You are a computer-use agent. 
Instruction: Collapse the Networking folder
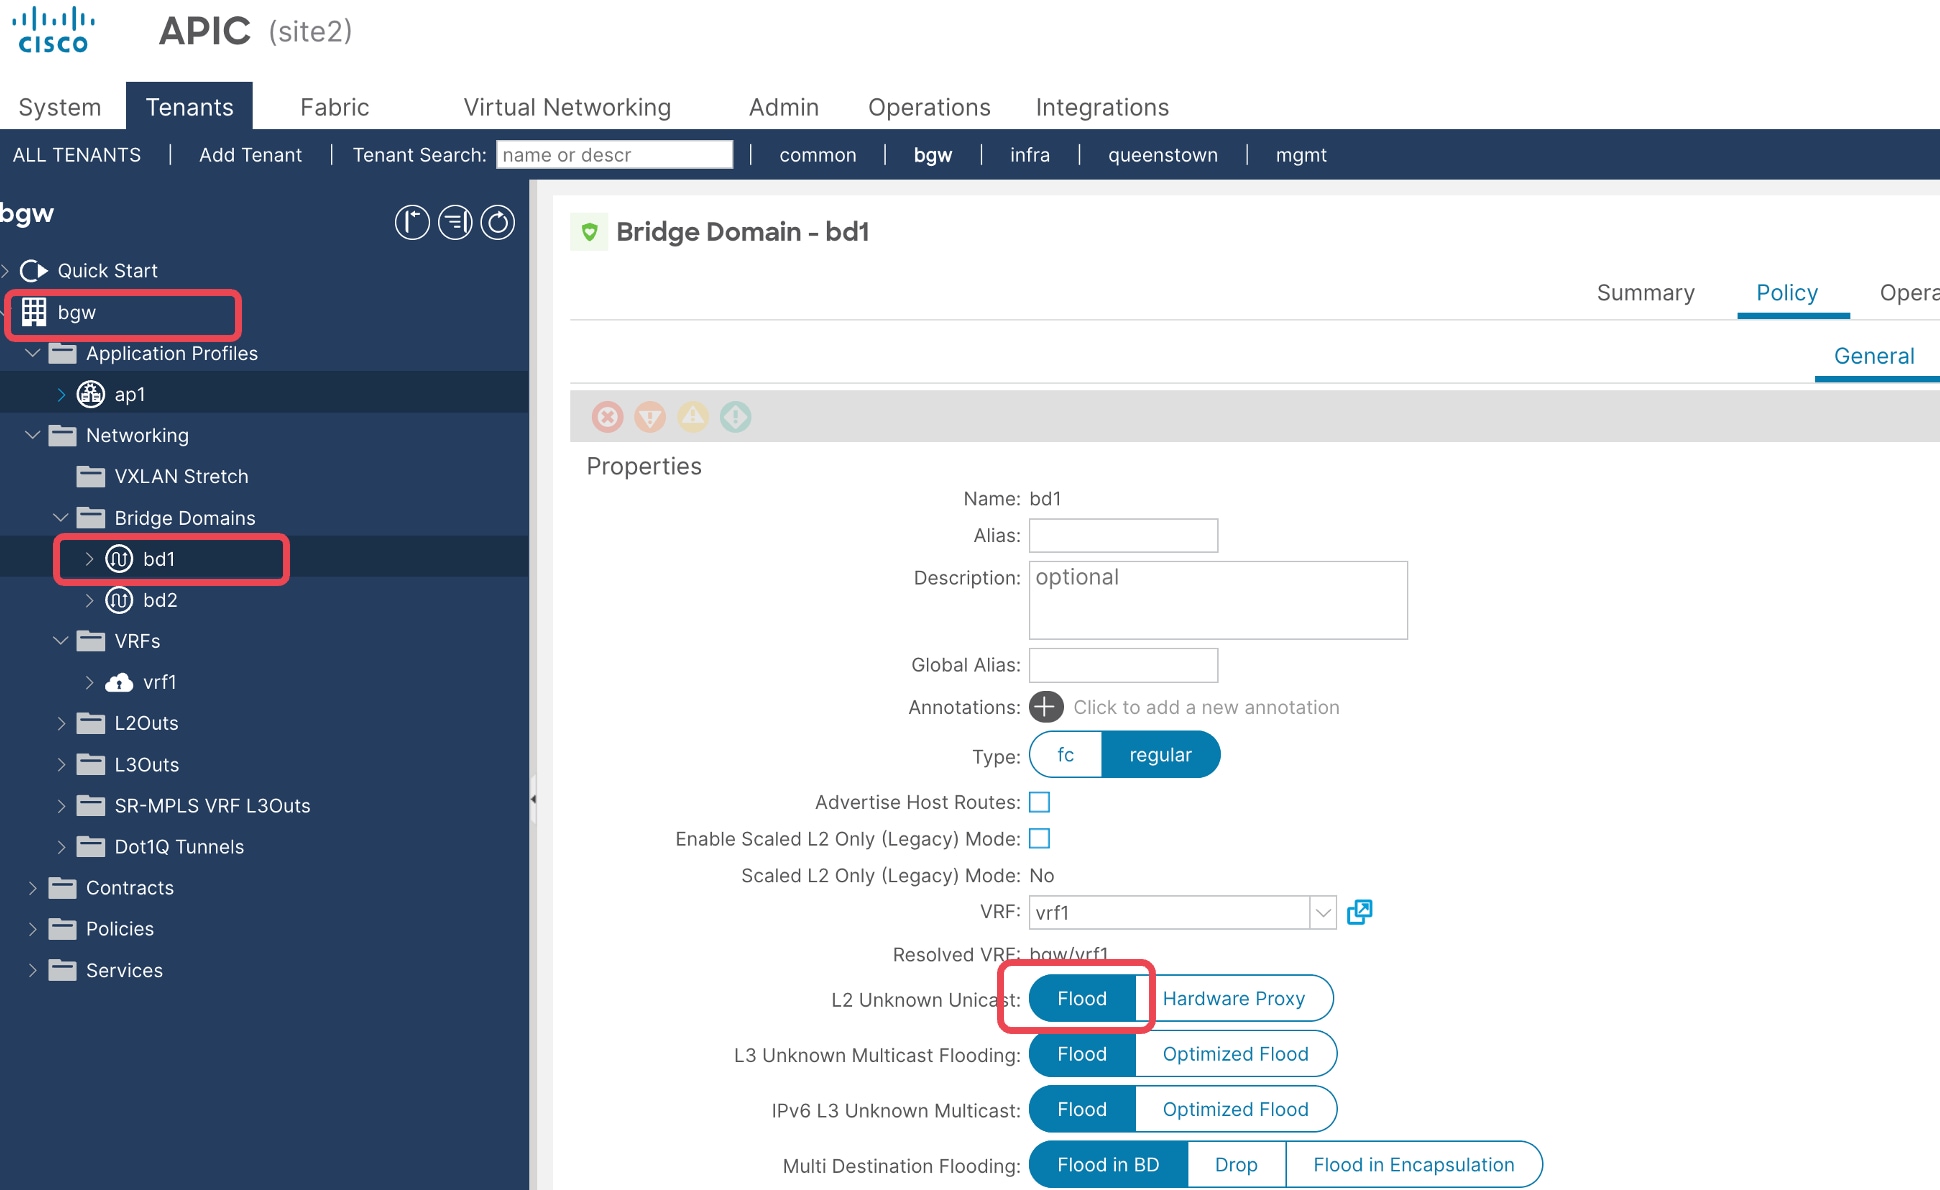[33, 435]
